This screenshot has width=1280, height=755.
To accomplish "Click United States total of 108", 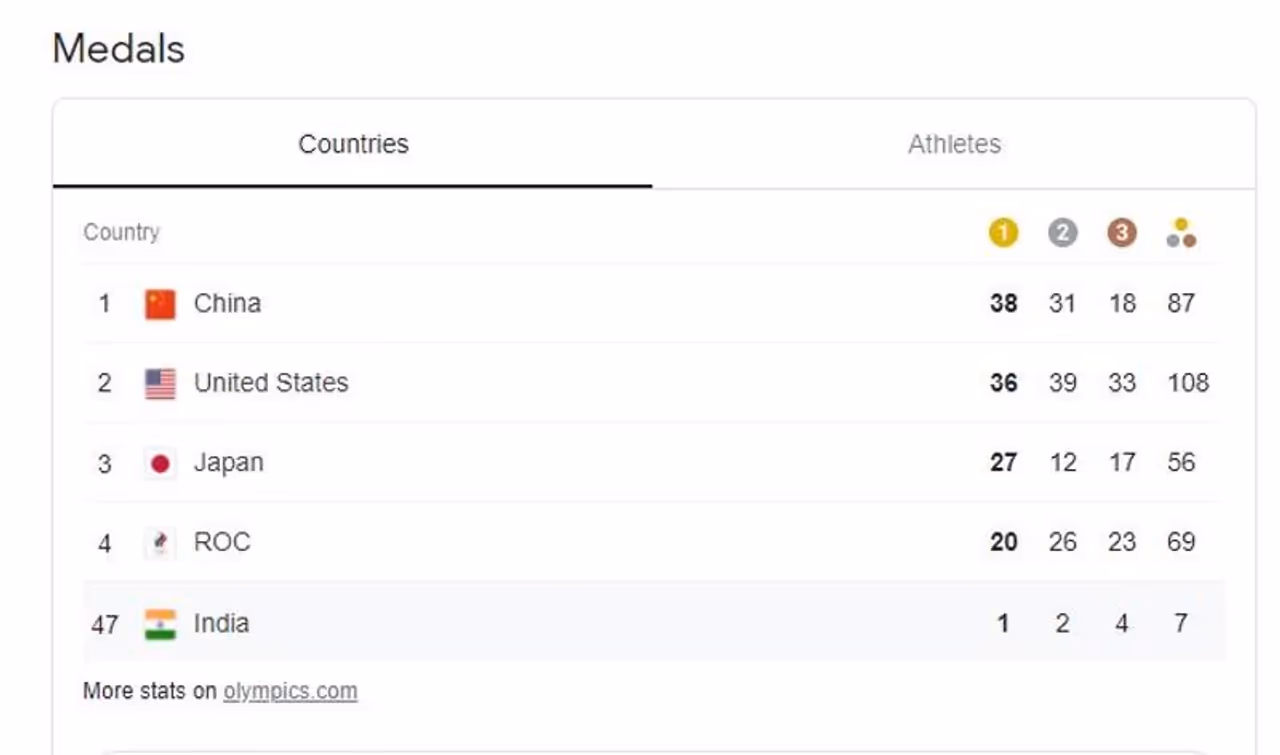I will click(x=1187, y=383).
